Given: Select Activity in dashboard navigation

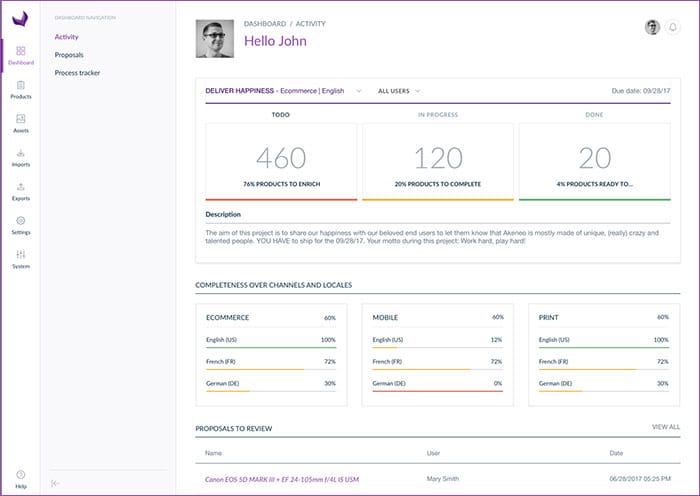Looking at the screenshot, I should (67, 37).
